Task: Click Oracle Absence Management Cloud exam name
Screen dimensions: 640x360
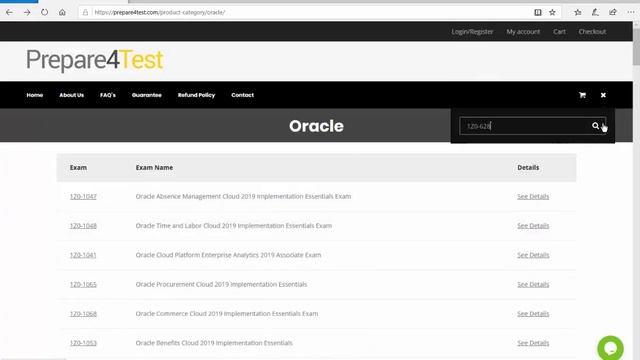Action: [x=243, y=196]
